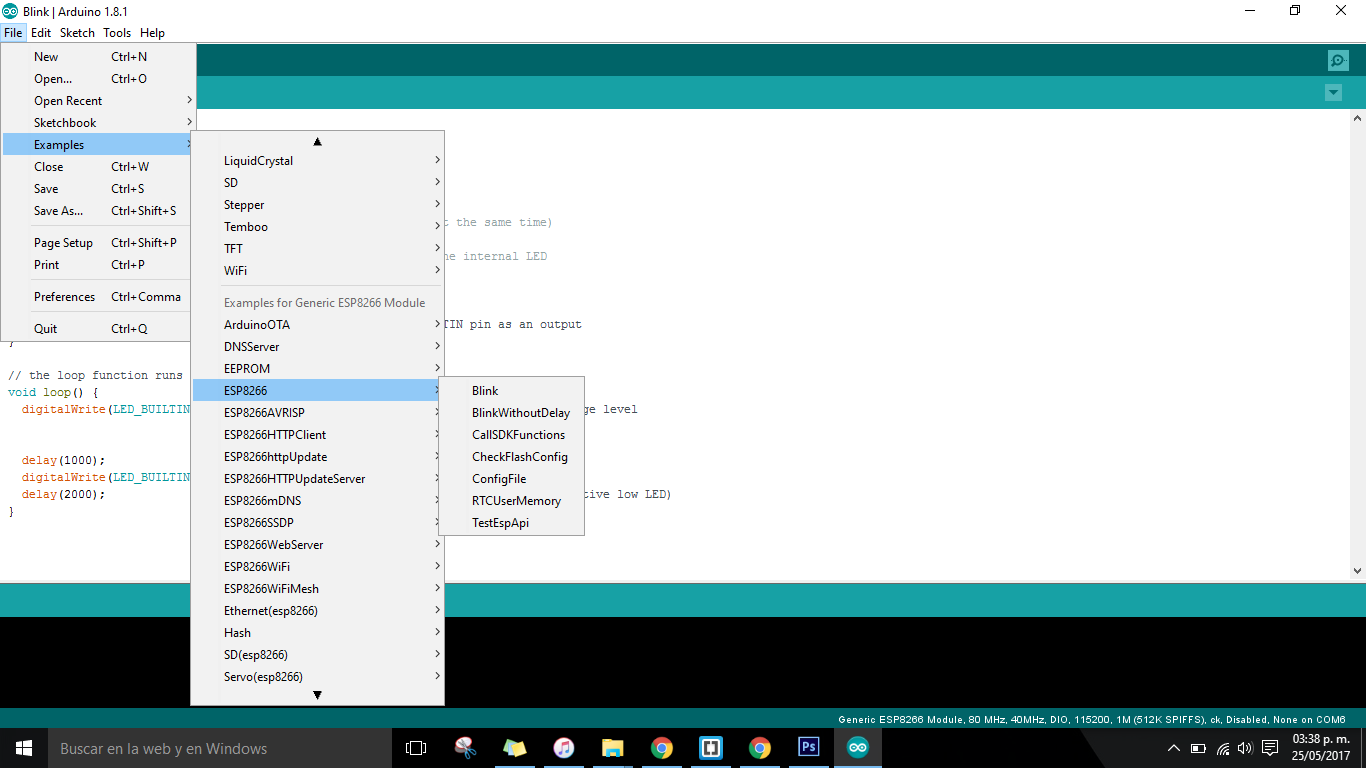Click the volume speaker tray icon
The image size is (1366, 768).
tap(1245, 748)
